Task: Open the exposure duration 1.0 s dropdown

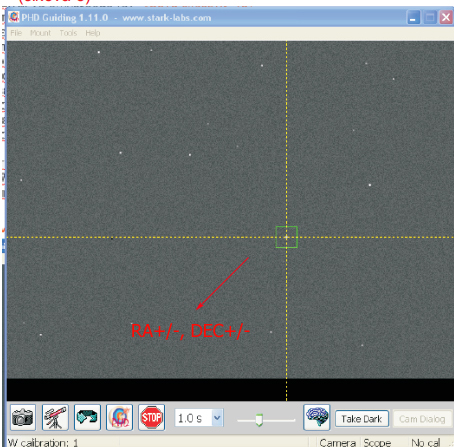Action: pos(217,418)
